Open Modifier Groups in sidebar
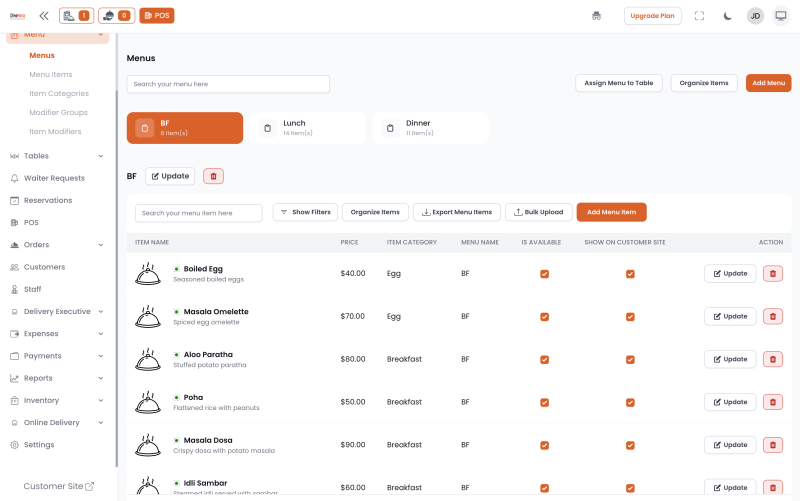The width and height of the screenshot is (800, 501). click(58, 112)
